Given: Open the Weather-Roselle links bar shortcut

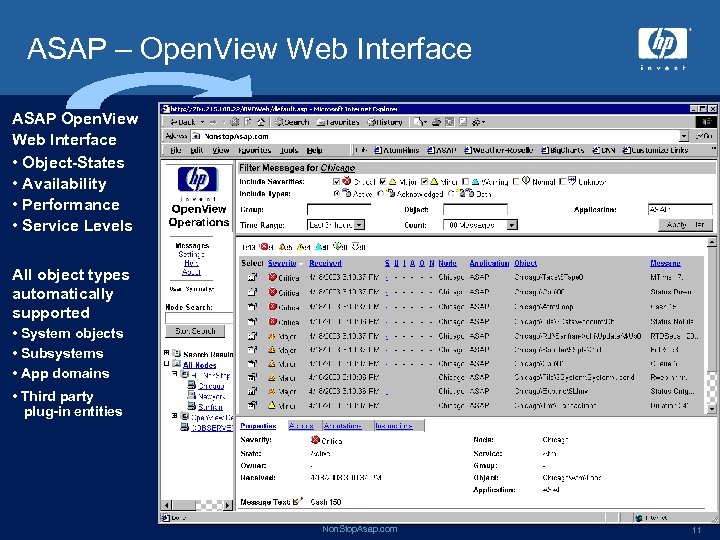Looking at the screenshot, I should pos(498,150).
